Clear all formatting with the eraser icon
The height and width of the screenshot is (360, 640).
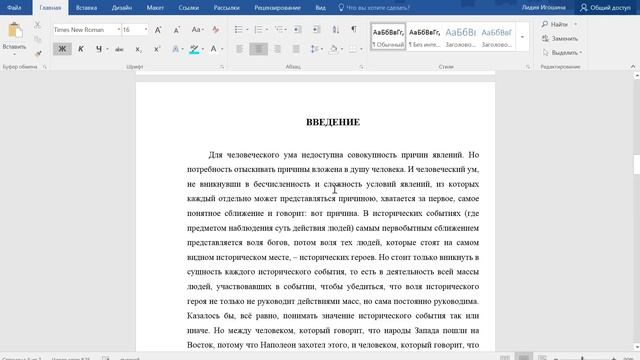[216, 30]
